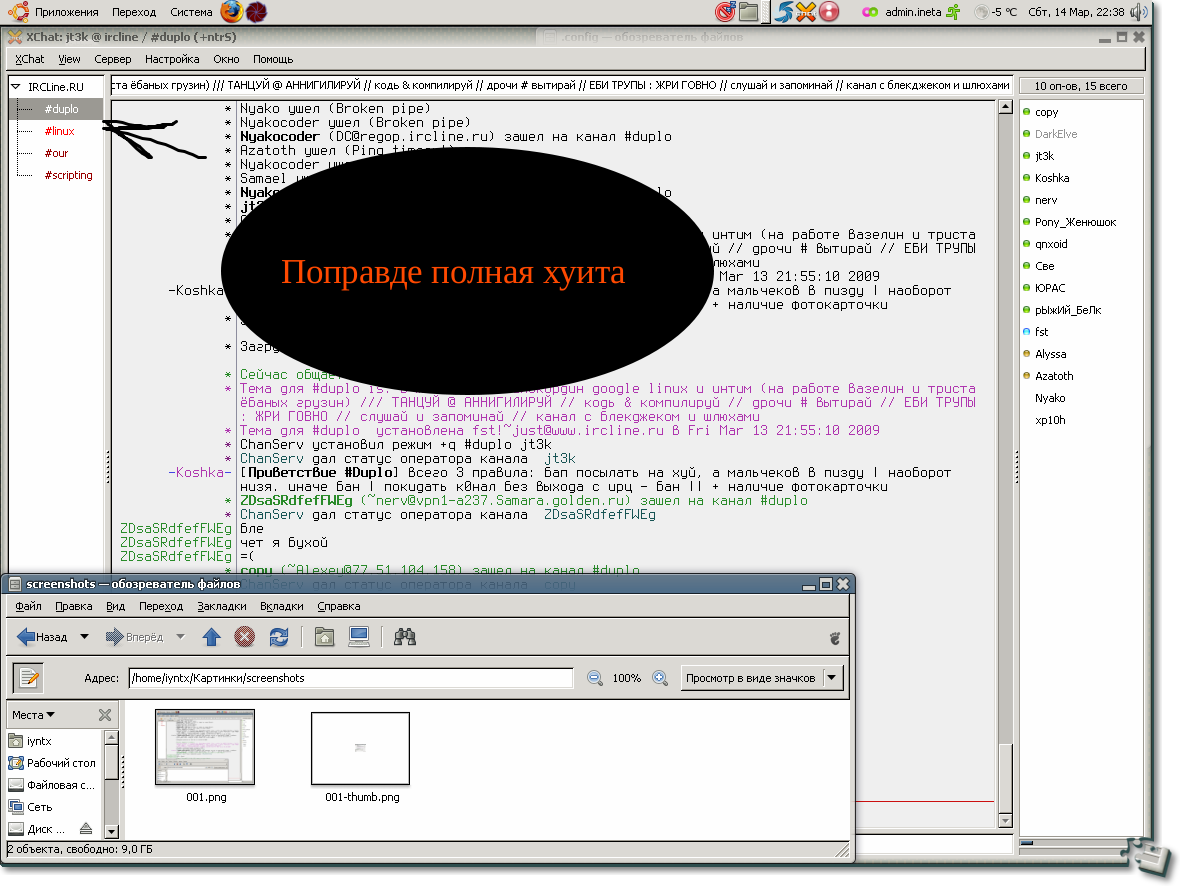Launch Firefox from the top panel
The image size is (1180, 886).
[232, 12]
